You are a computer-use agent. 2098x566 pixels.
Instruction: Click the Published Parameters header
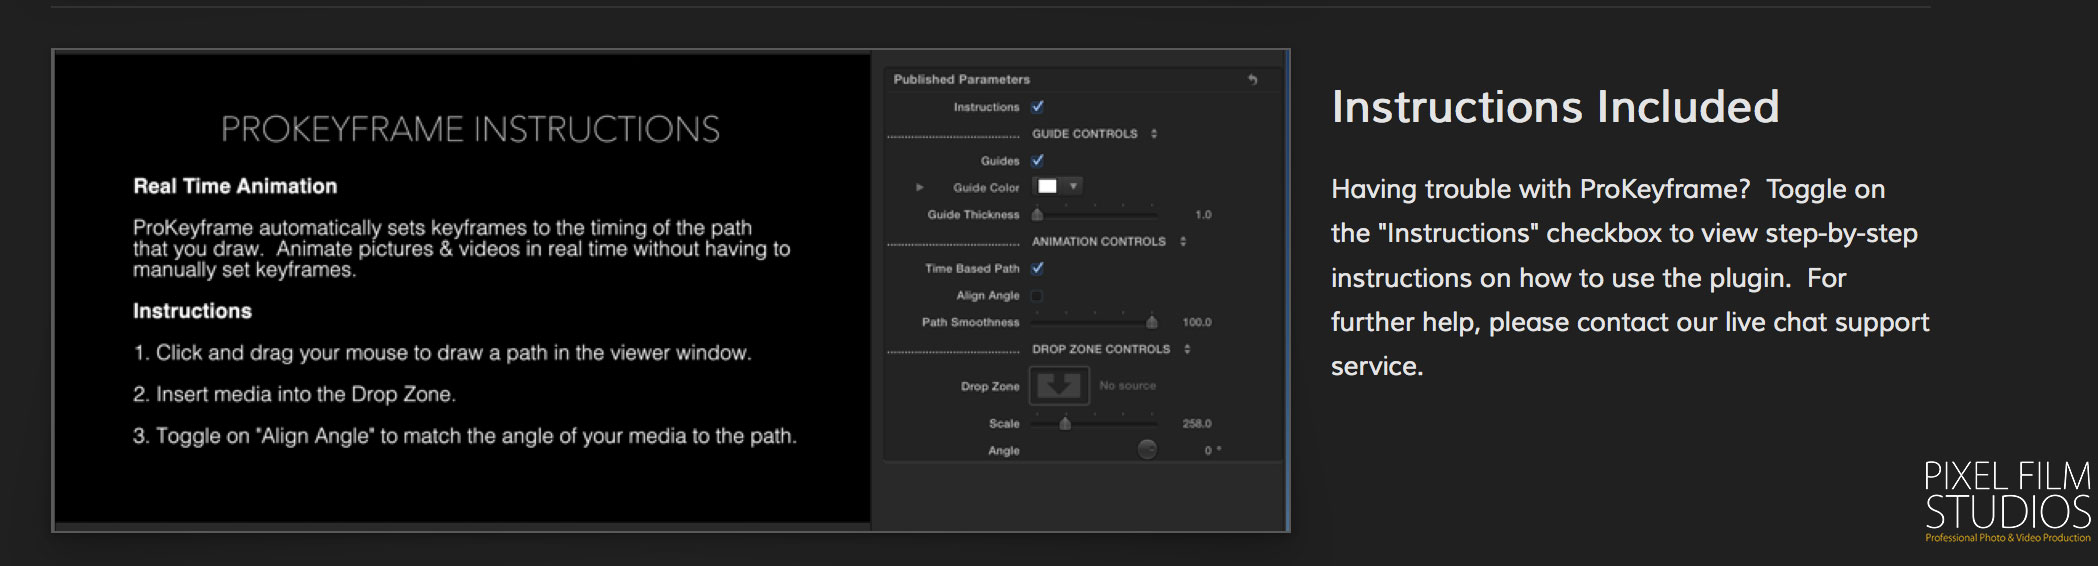tap(961, 79)
